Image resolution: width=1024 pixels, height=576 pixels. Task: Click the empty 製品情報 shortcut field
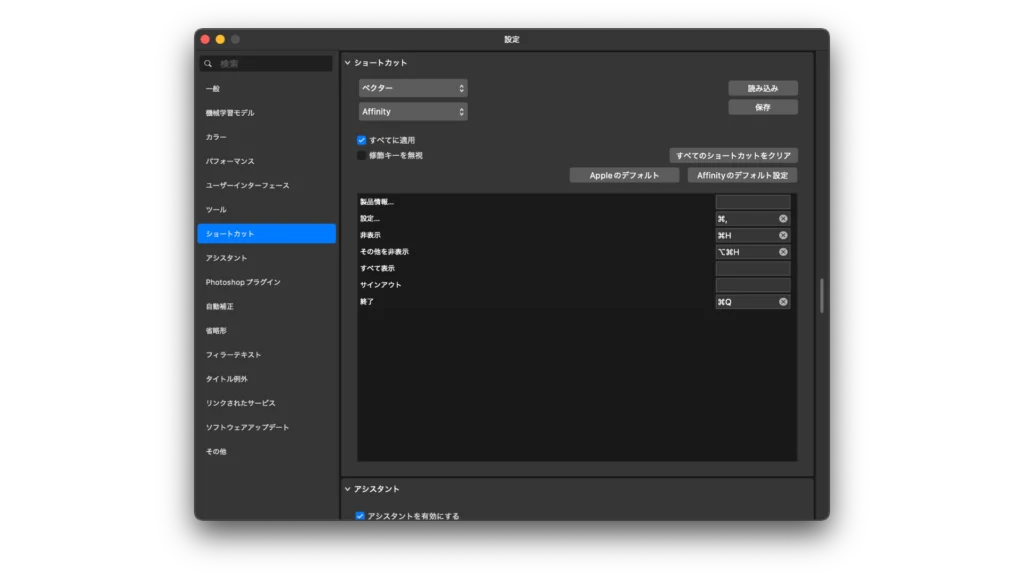pos(752,201)
